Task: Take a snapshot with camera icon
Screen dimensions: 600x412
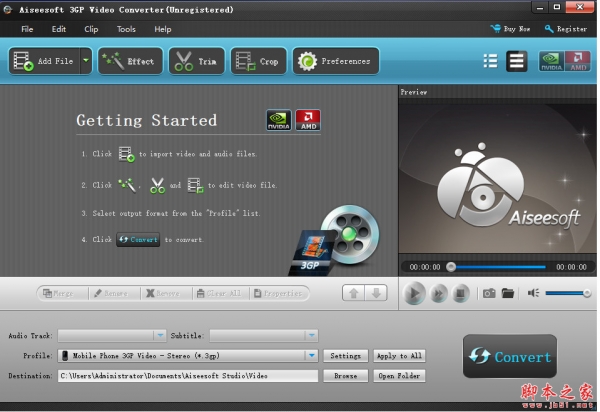Action: (x=489, y=293)
